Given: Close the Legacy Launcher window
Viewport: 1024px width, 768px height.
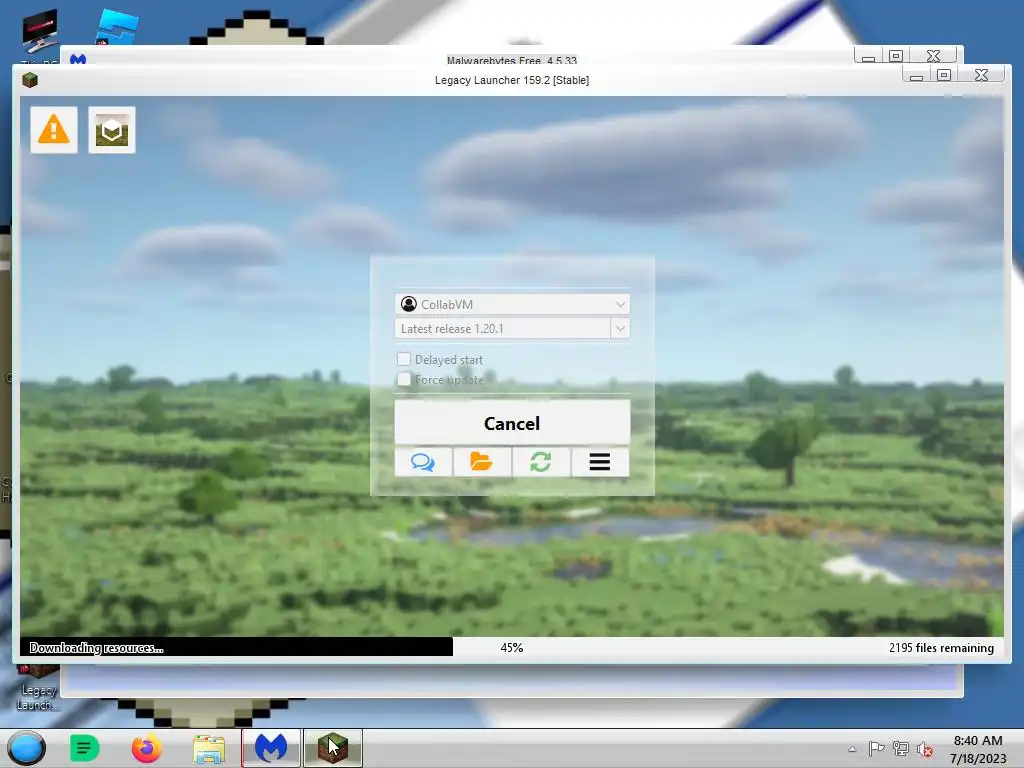Looking at the screenshot, I should pos(982,75).
